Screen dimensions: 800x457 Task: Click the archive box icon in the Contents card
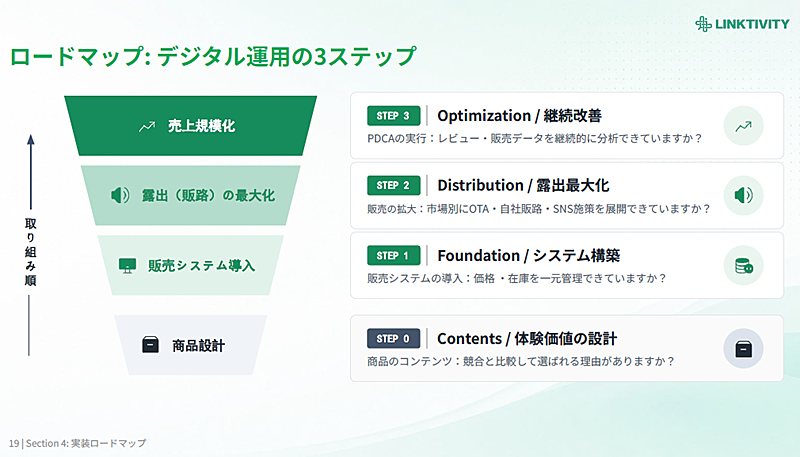point(743,348)
